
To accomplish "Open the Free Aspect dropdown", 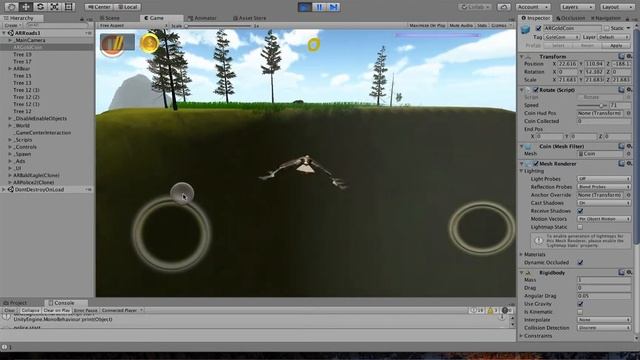I will click(132, 25).
